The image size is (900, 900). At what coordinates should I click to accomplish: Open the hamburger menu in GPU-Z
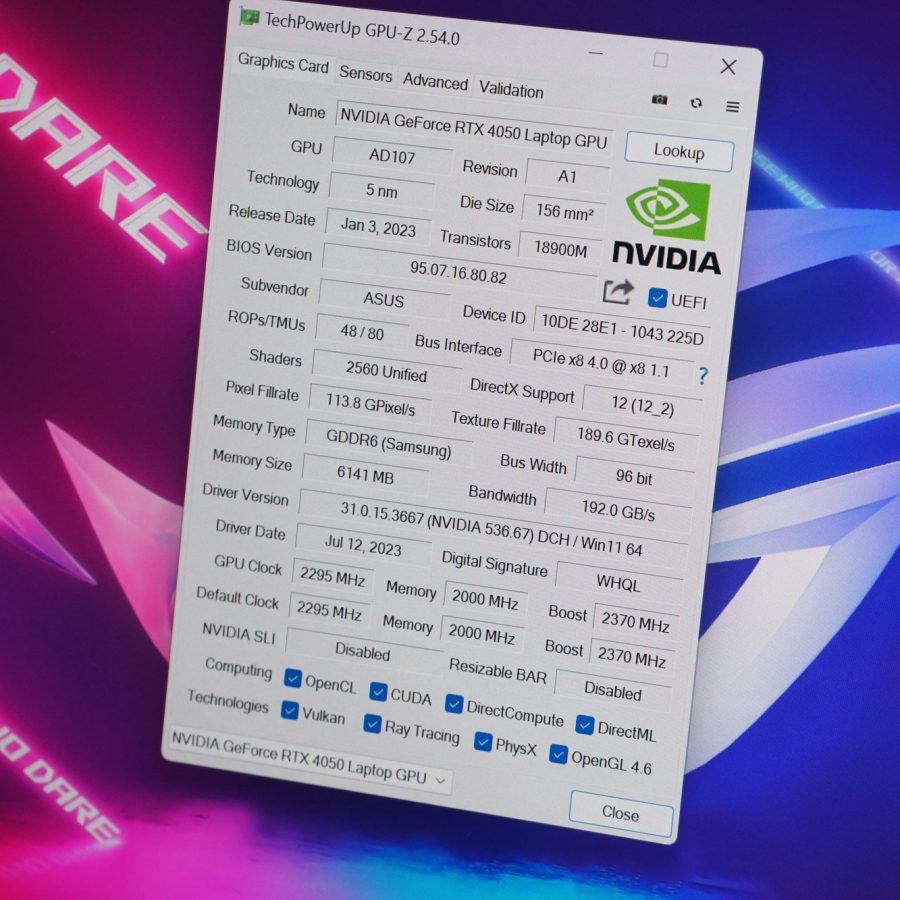tap(732, 106)
